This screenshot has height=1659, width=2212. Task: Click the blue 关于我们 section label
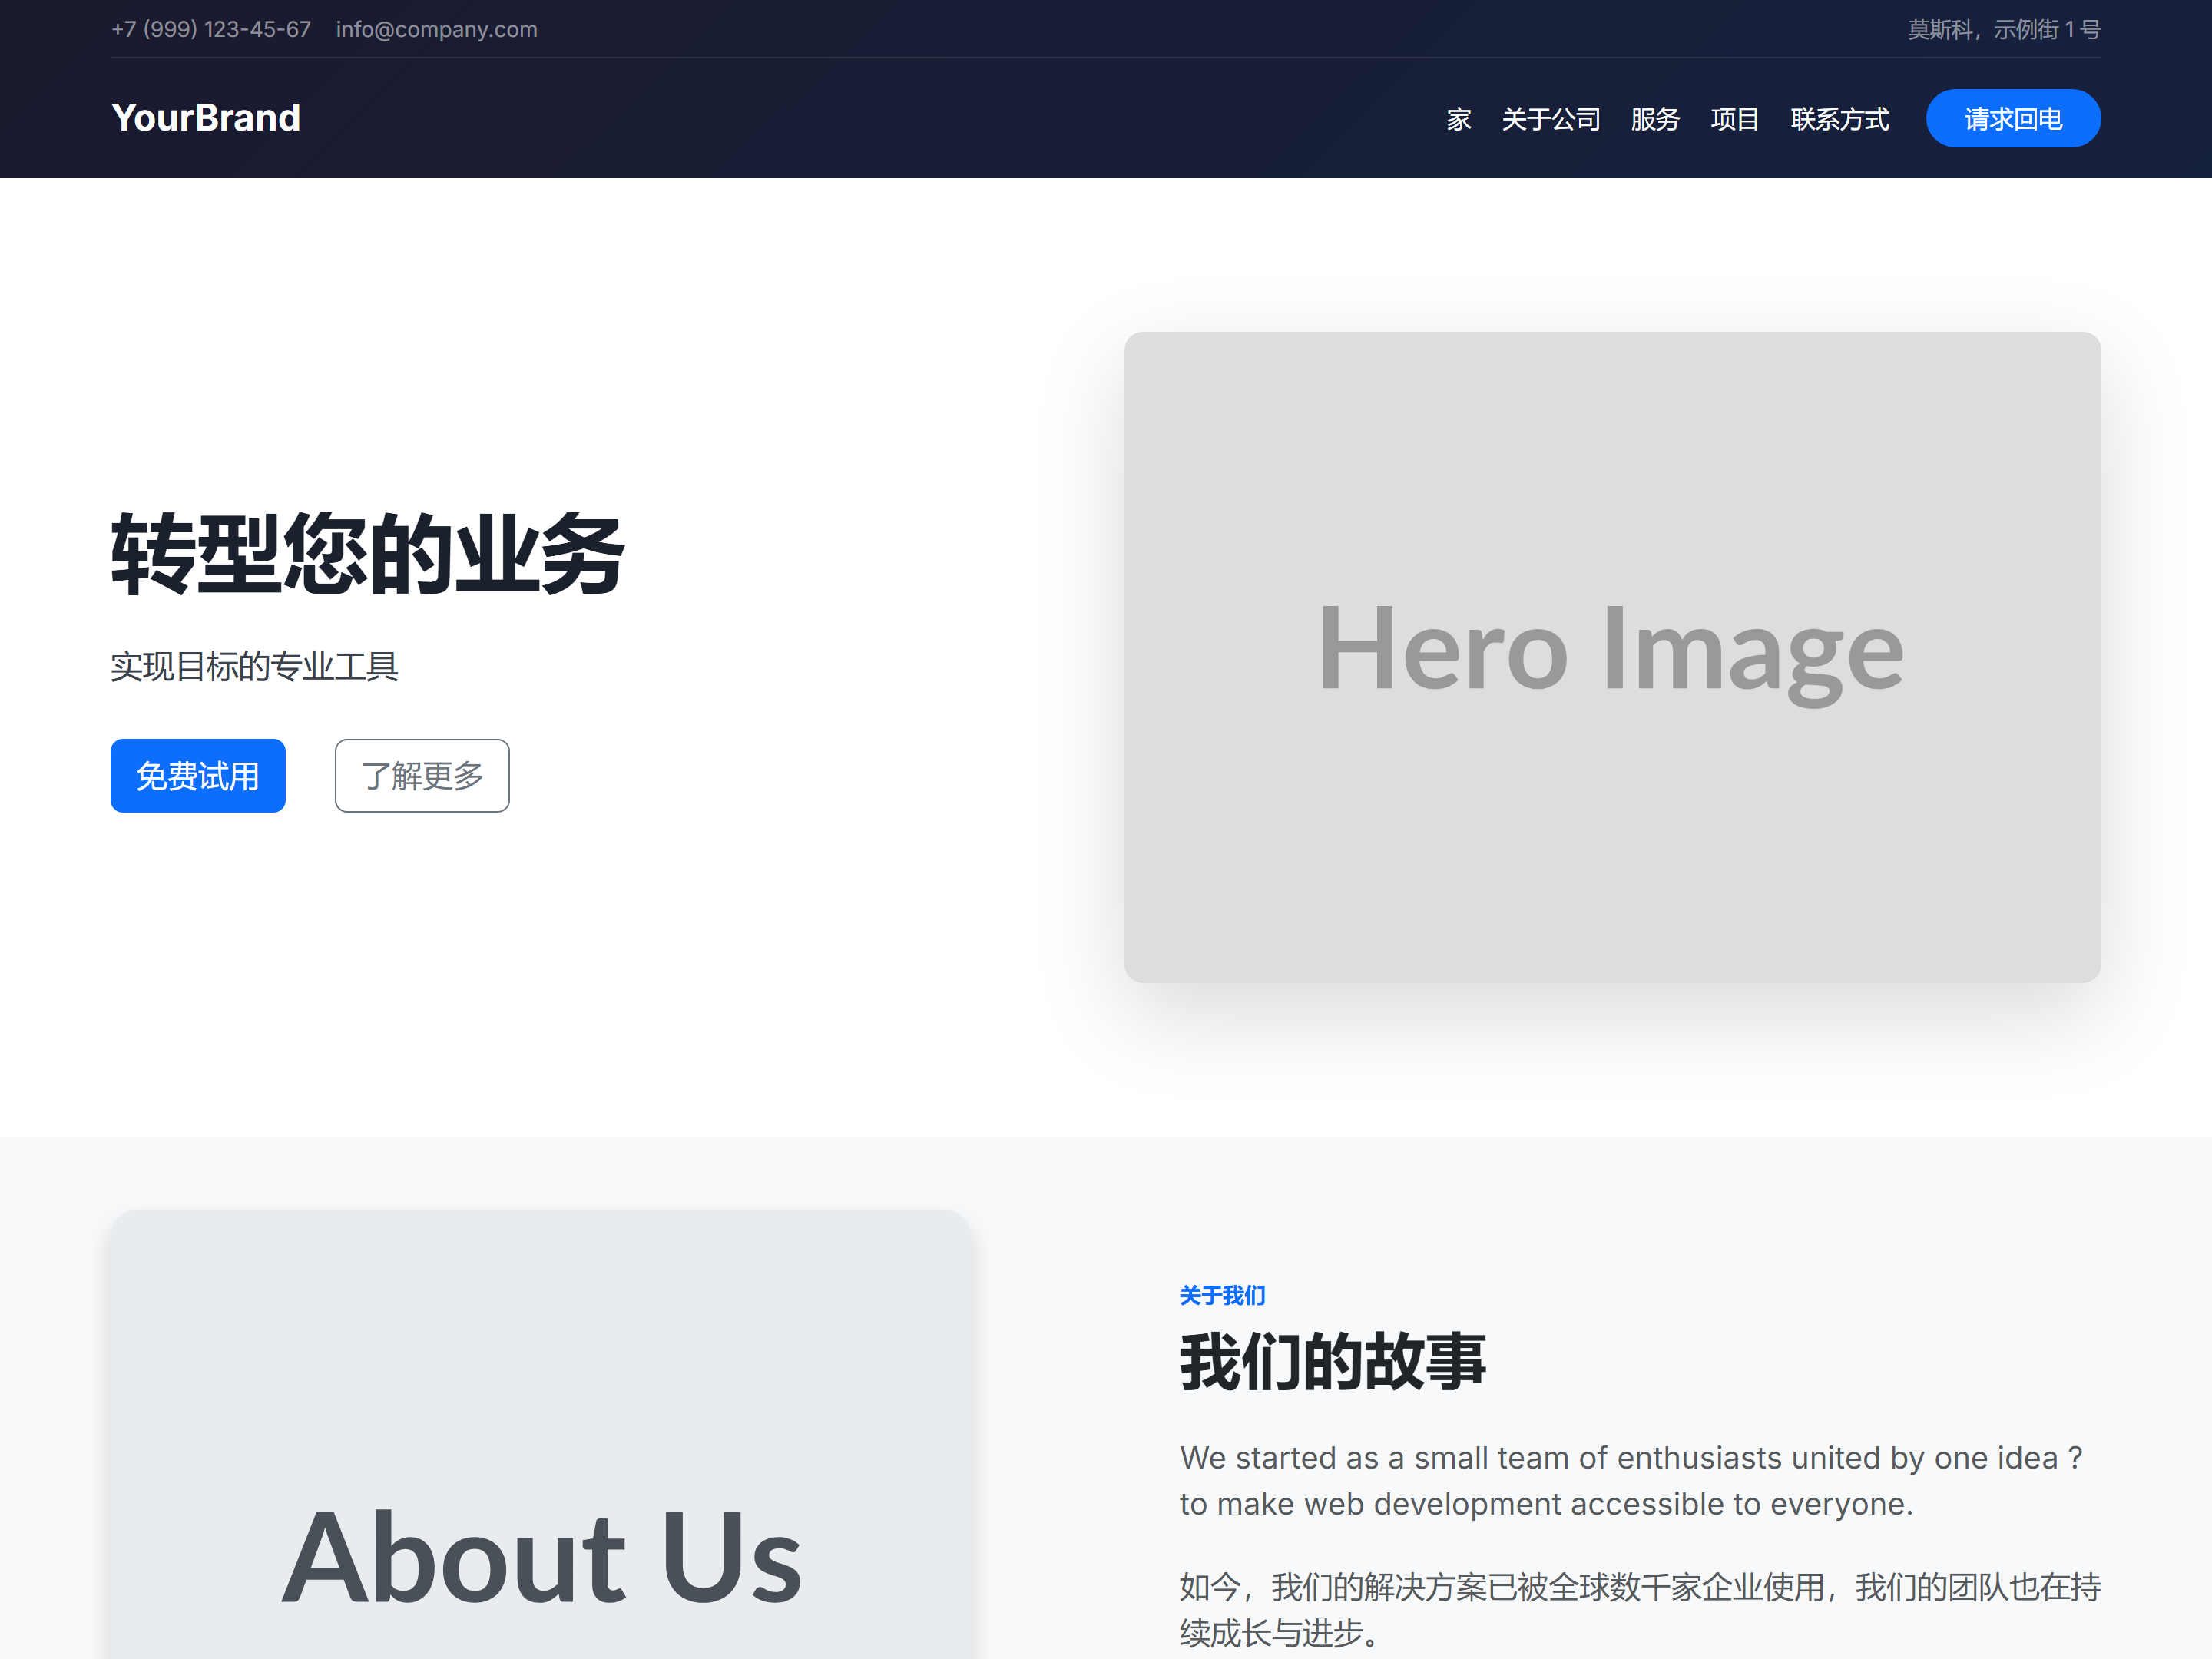coord(1222,1296)
